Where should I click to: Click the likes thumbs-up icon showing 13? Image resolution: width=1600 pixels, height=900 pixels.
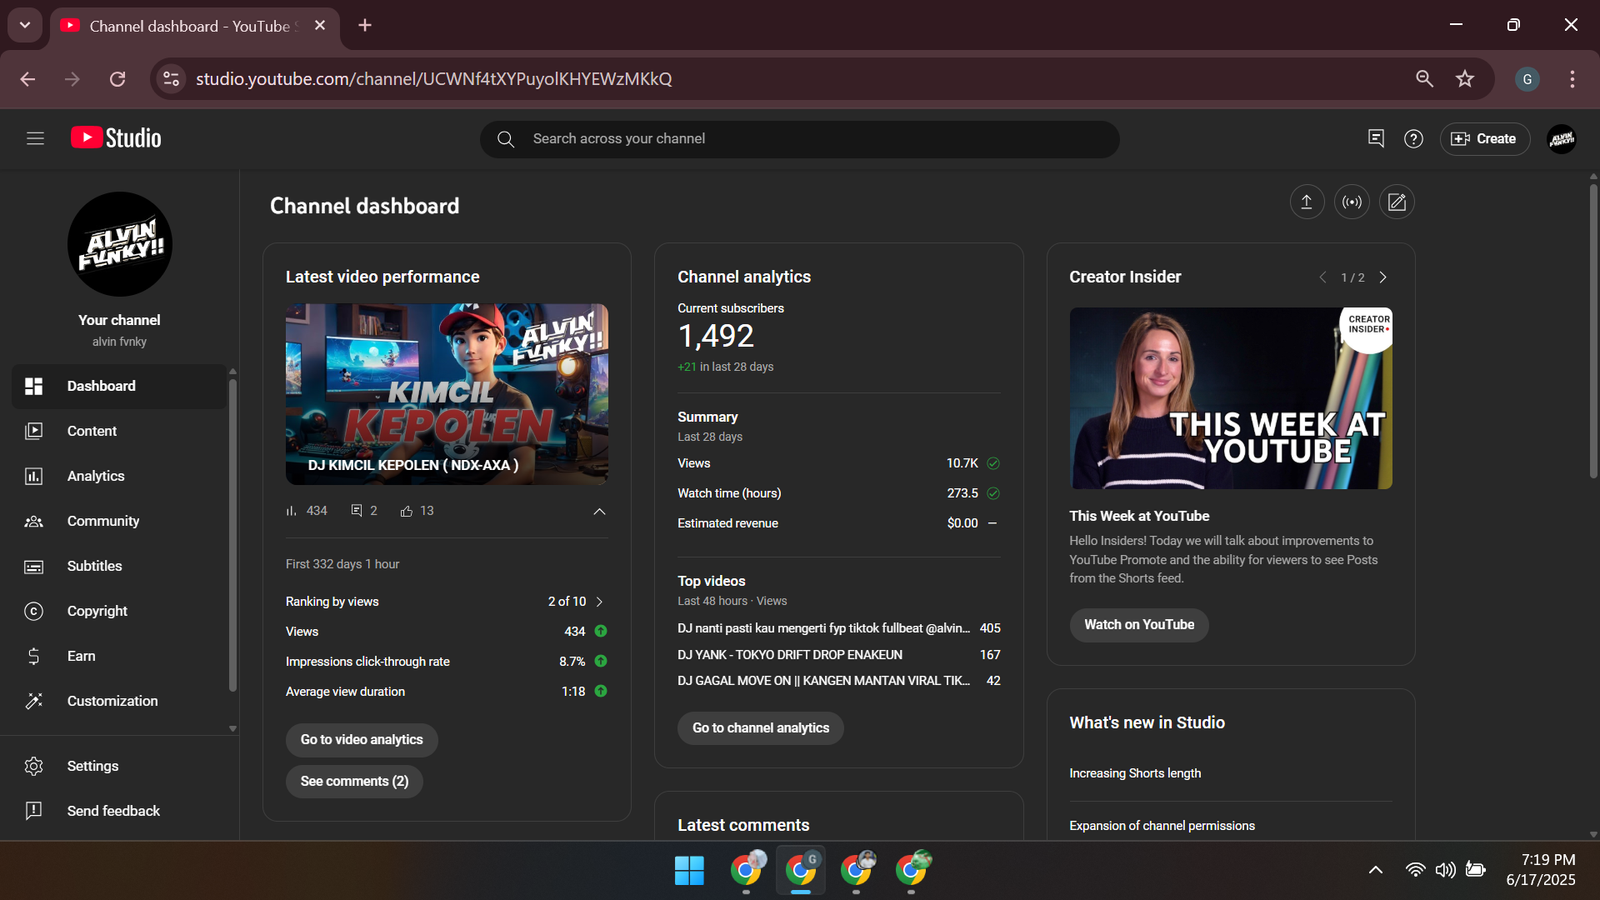[407, 511]
